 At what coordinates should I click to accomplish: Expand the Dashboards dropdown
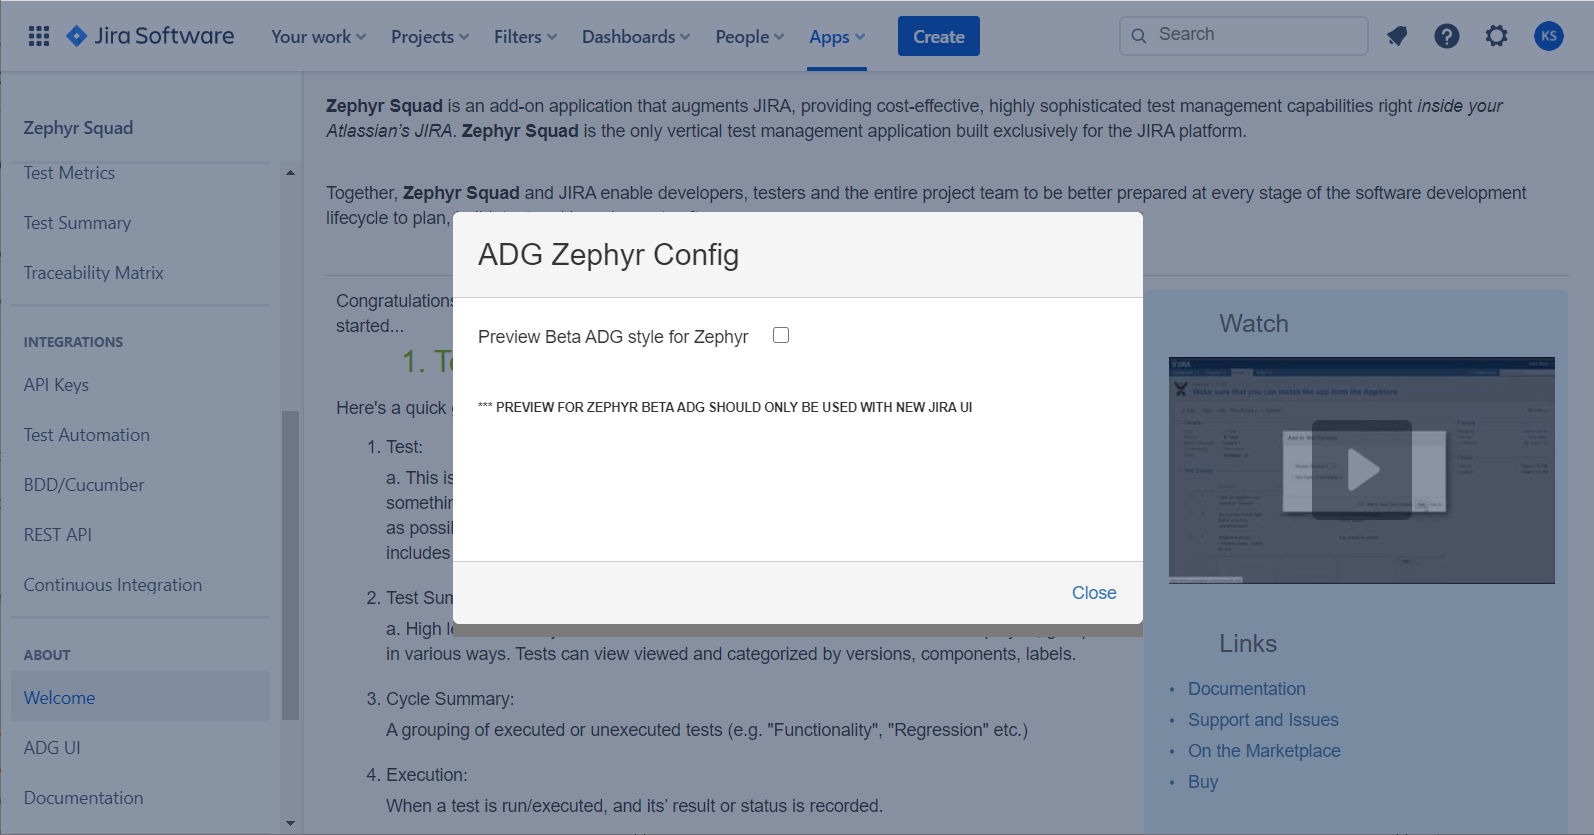(636, 36)
